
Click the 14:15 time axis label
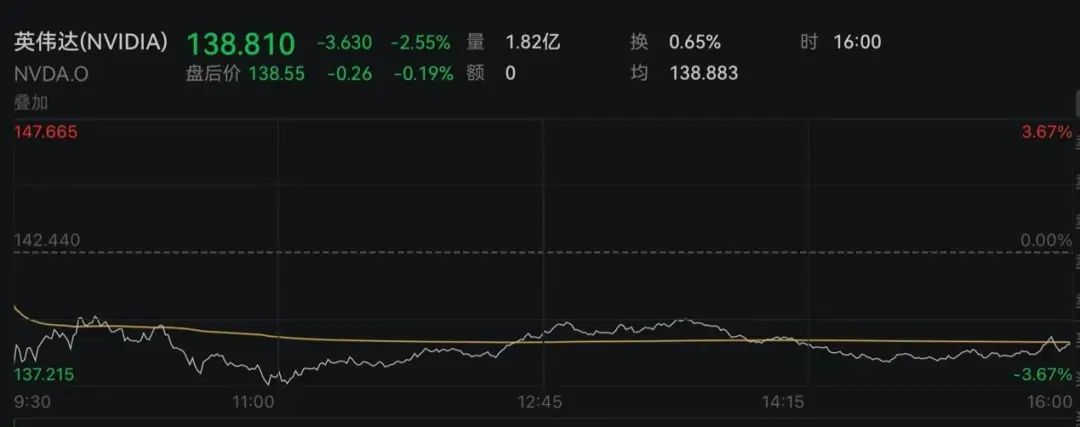[782, 402]
